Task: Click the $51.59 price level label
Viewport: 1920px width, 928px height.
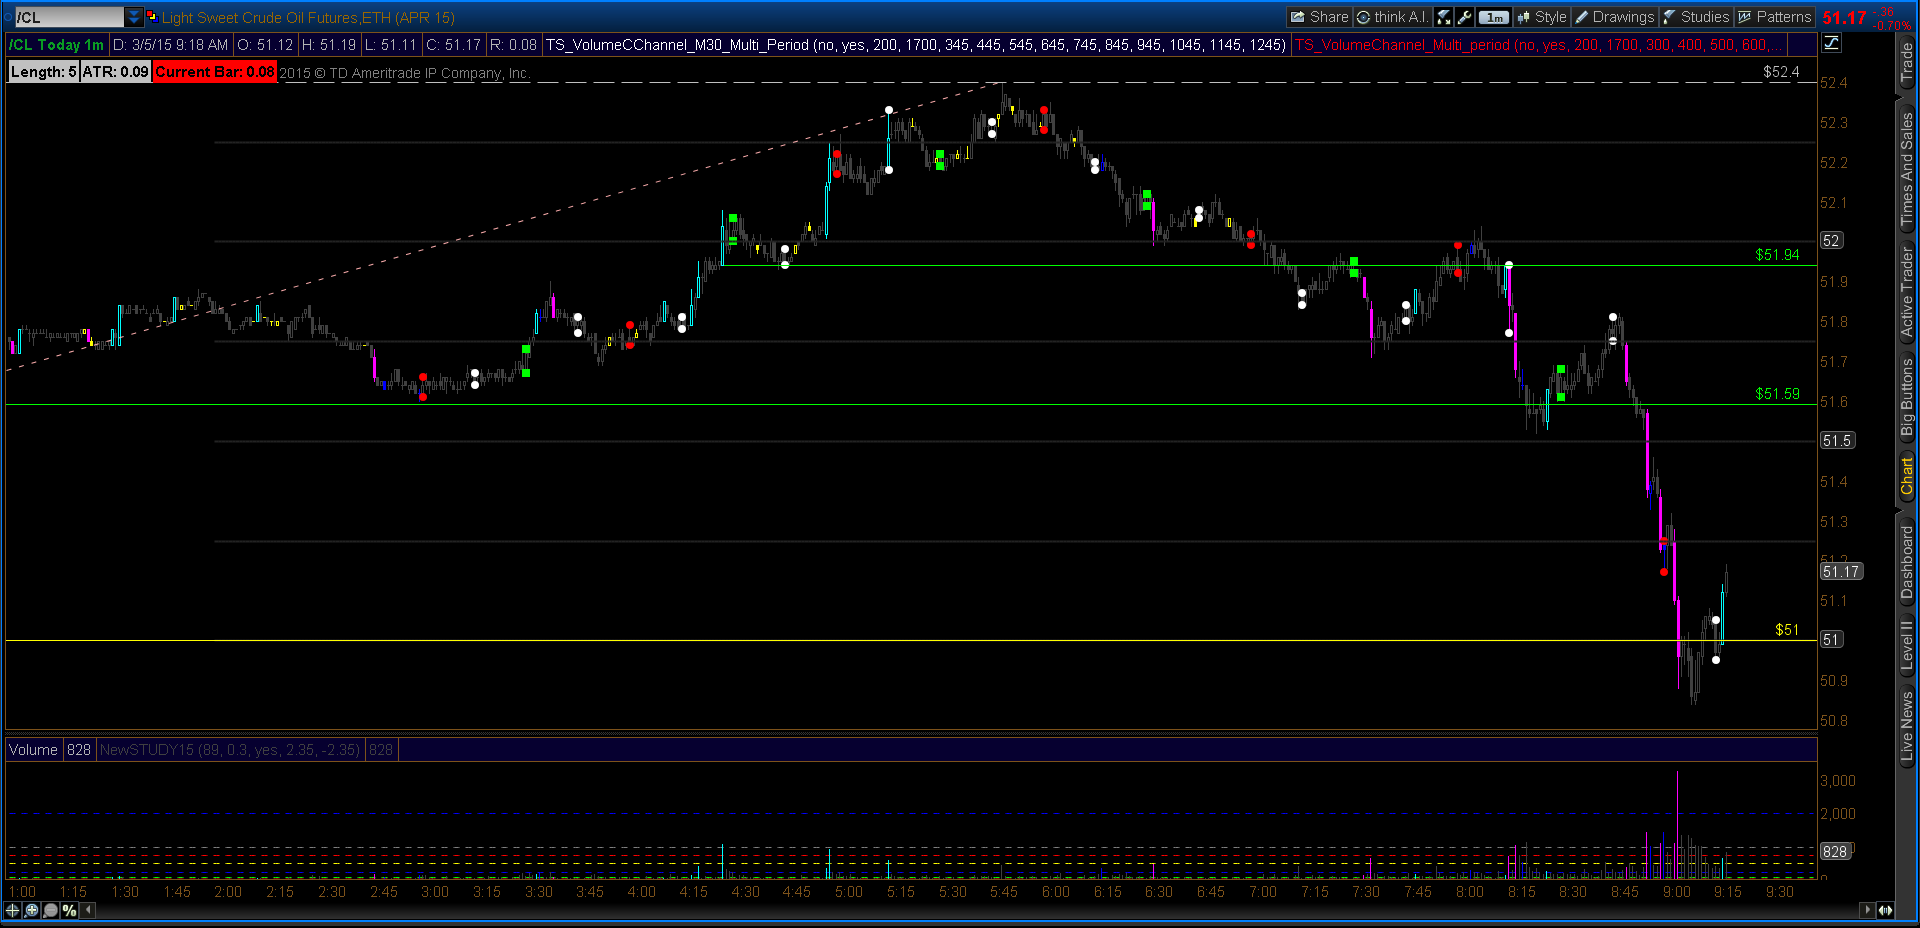Action: pyautogui.click(x=1777, y=394)
